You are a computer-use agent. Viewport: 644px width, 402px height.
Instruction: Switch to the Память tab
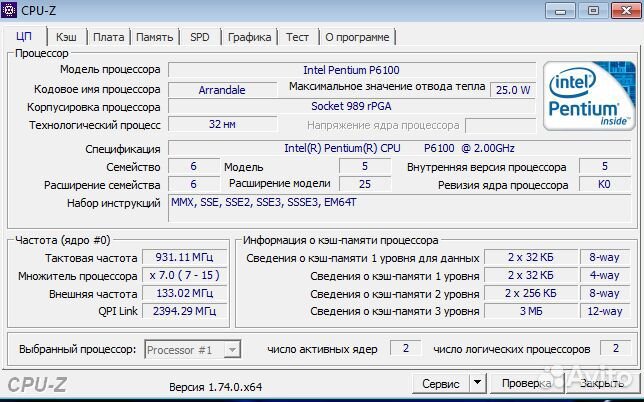[154, 37]
